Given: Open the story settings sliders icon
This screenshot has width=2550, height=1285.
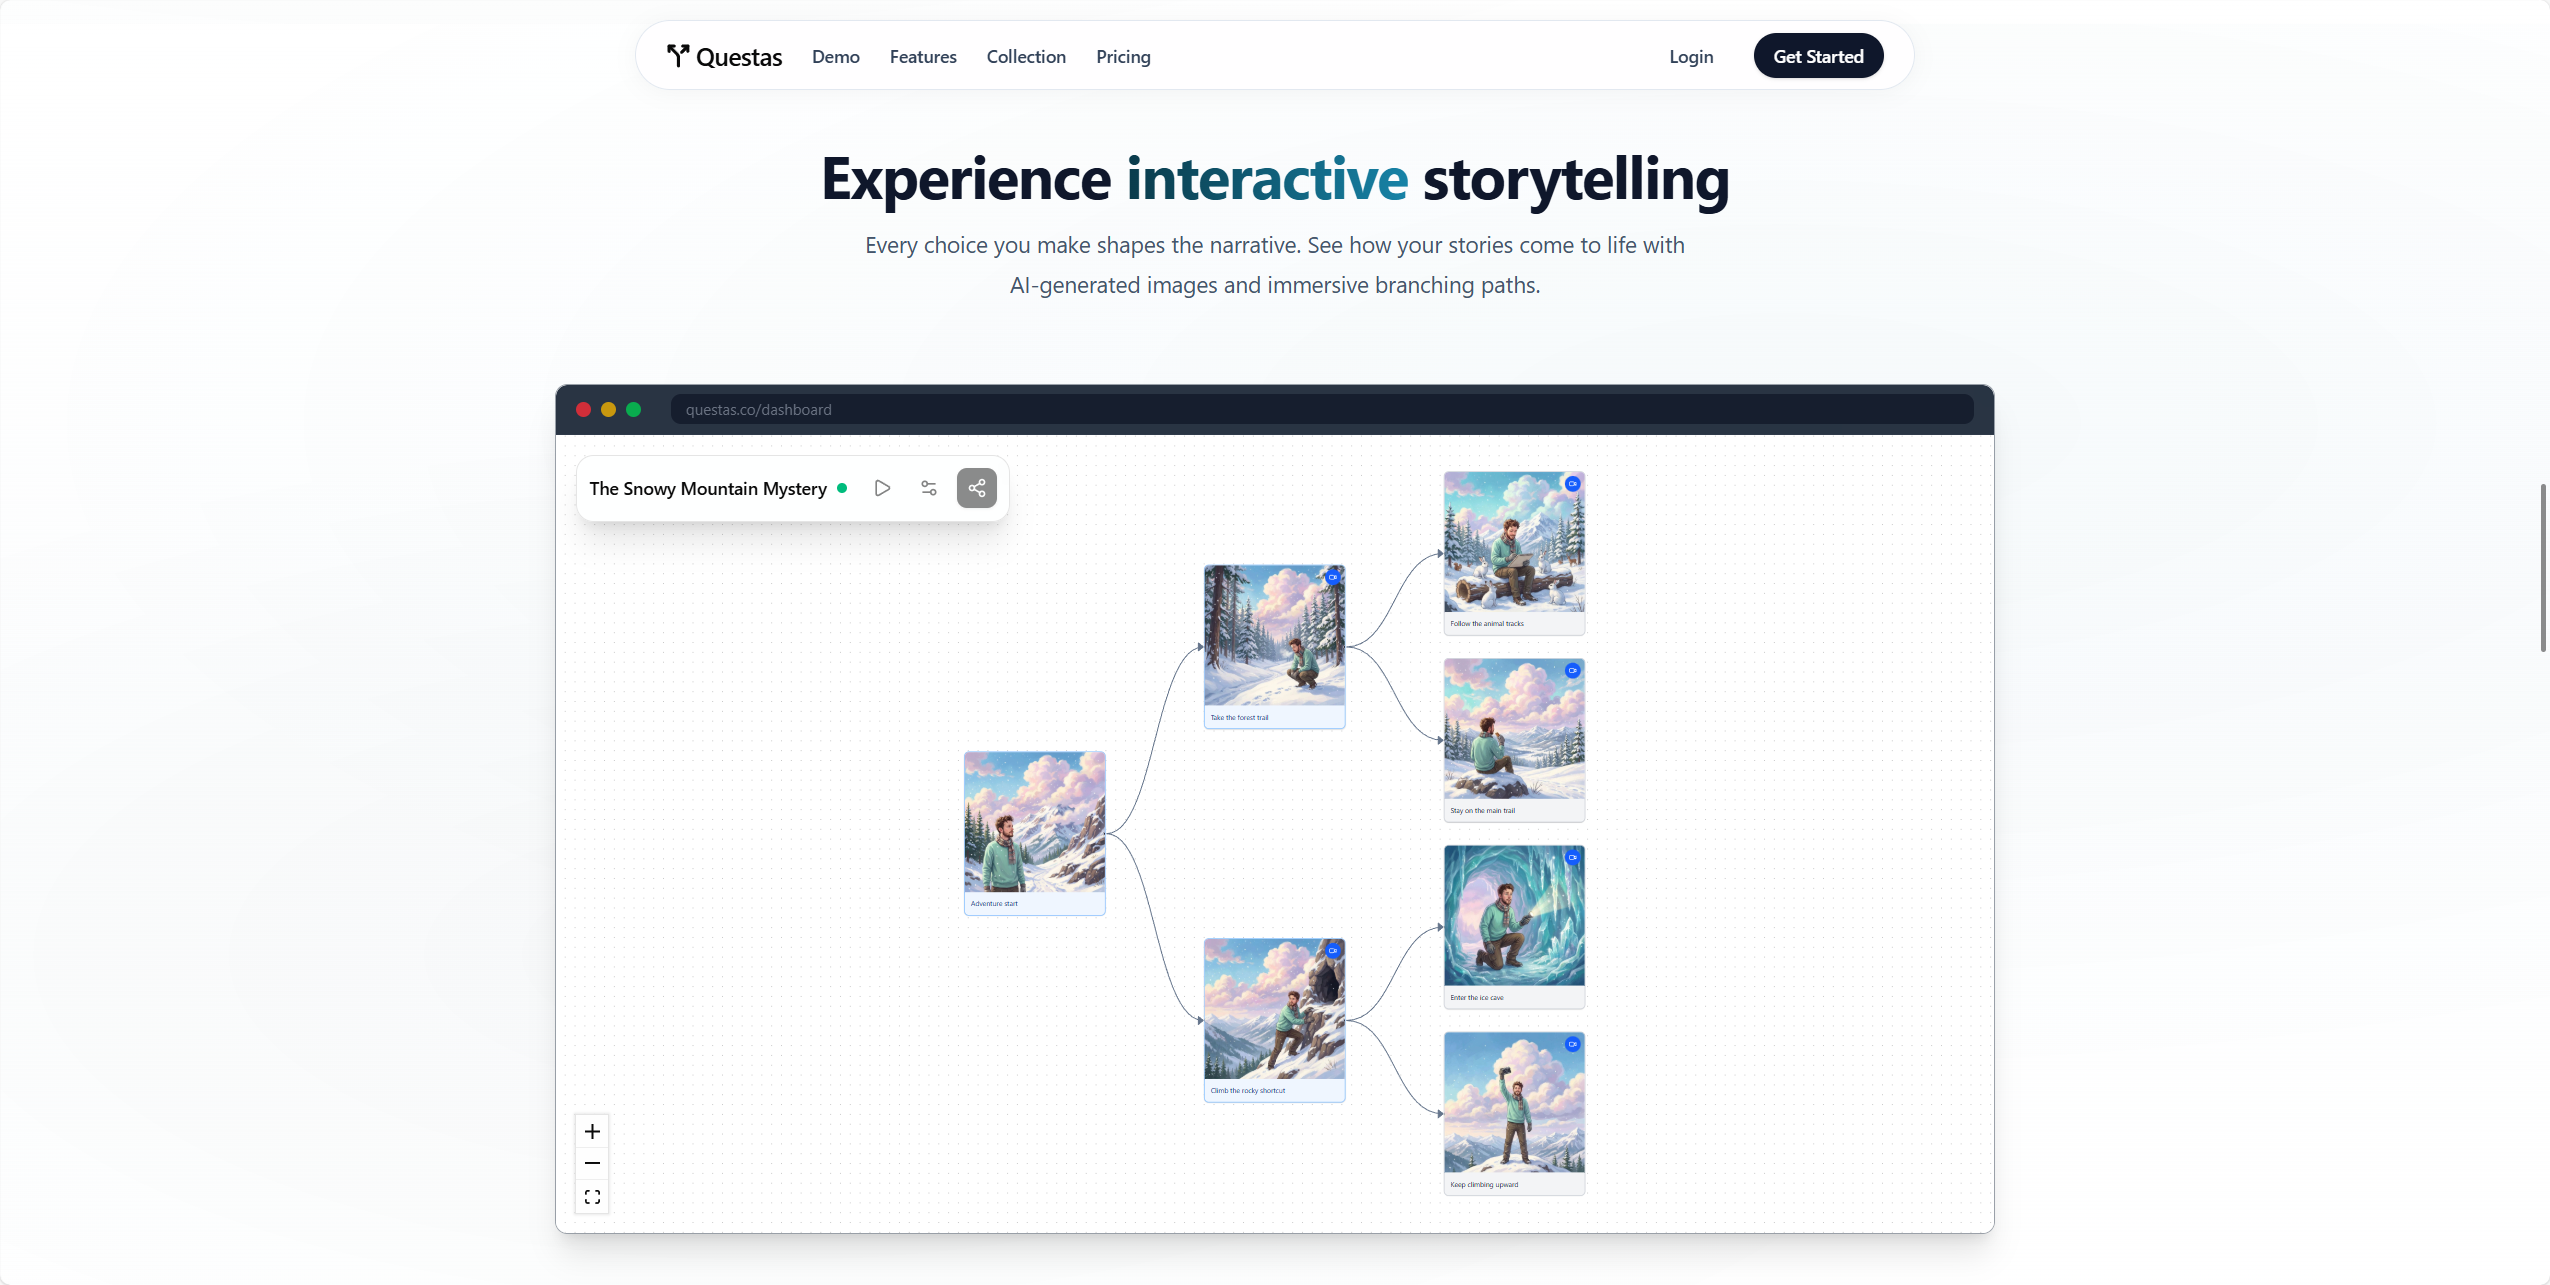Looking at the screenshot, I should pos(929,488).
